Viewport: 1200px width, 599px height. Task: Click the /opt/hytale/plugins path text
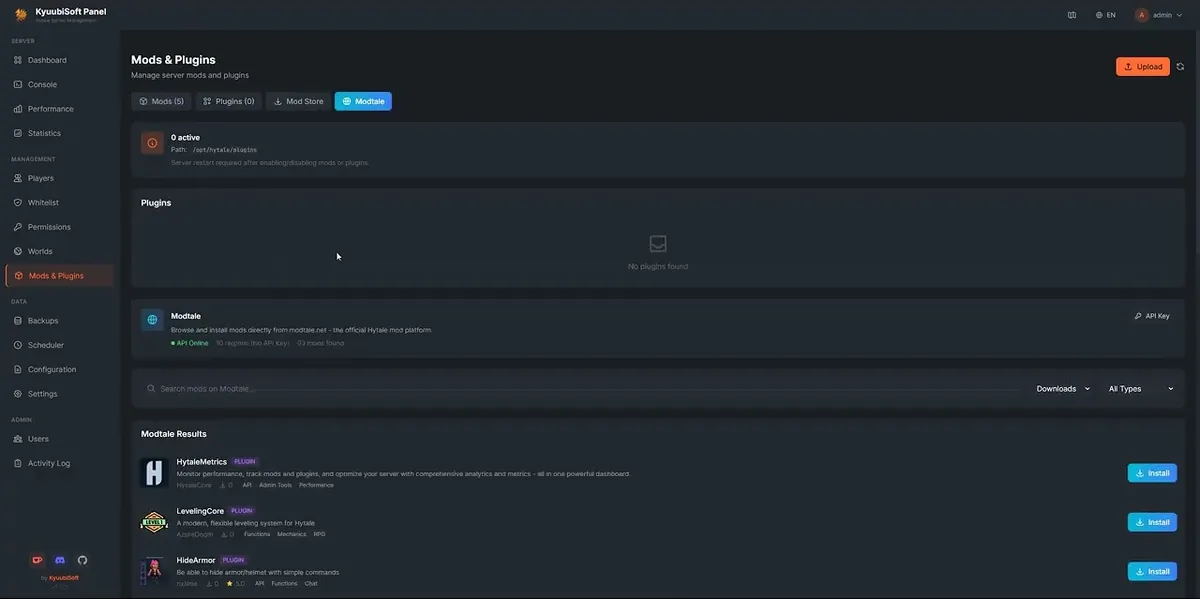click(224, 150)
